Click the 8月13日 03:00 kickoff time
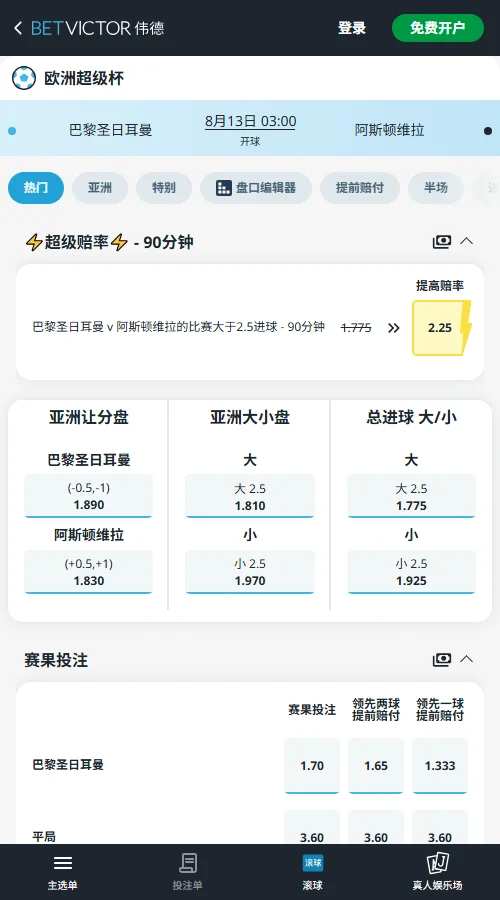The width and height of the screenshot is (500, 900). coord(250,122)
